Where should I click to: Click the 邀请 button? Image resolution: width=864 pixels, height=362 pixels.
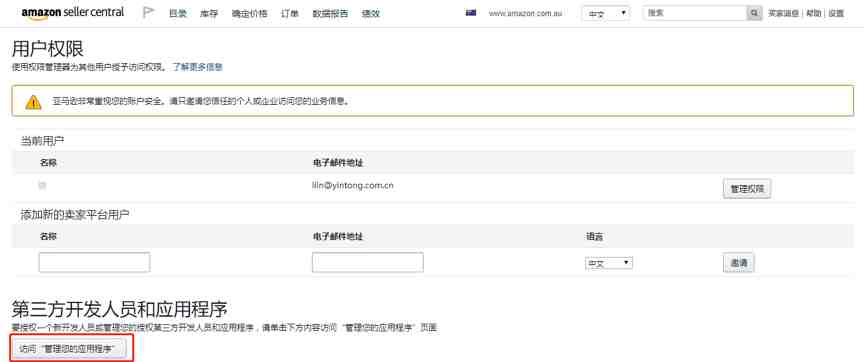[738, 263]
